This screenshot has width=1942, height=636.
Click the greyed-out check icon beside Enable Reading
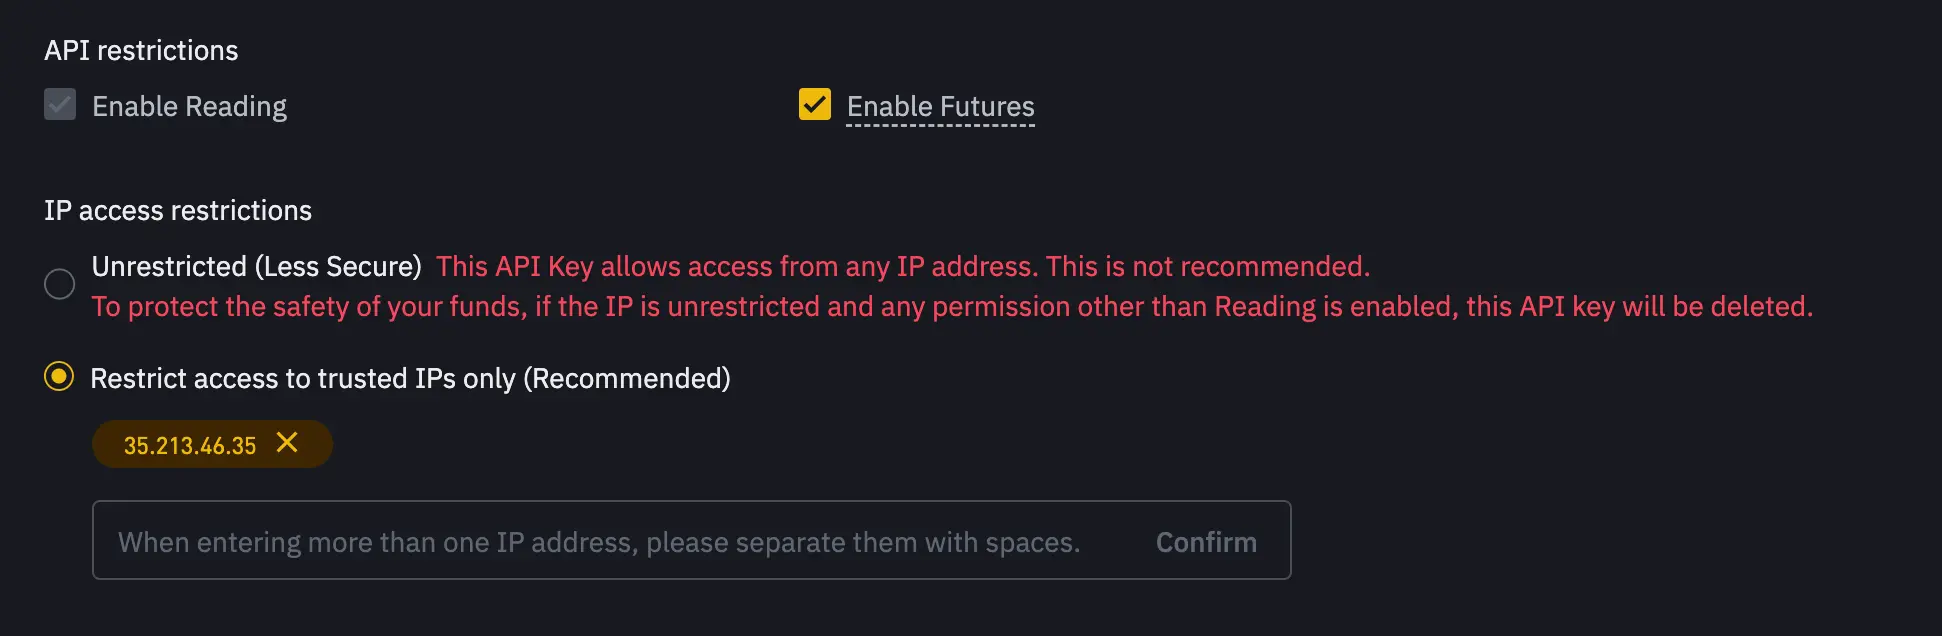[x=59, y=104]
